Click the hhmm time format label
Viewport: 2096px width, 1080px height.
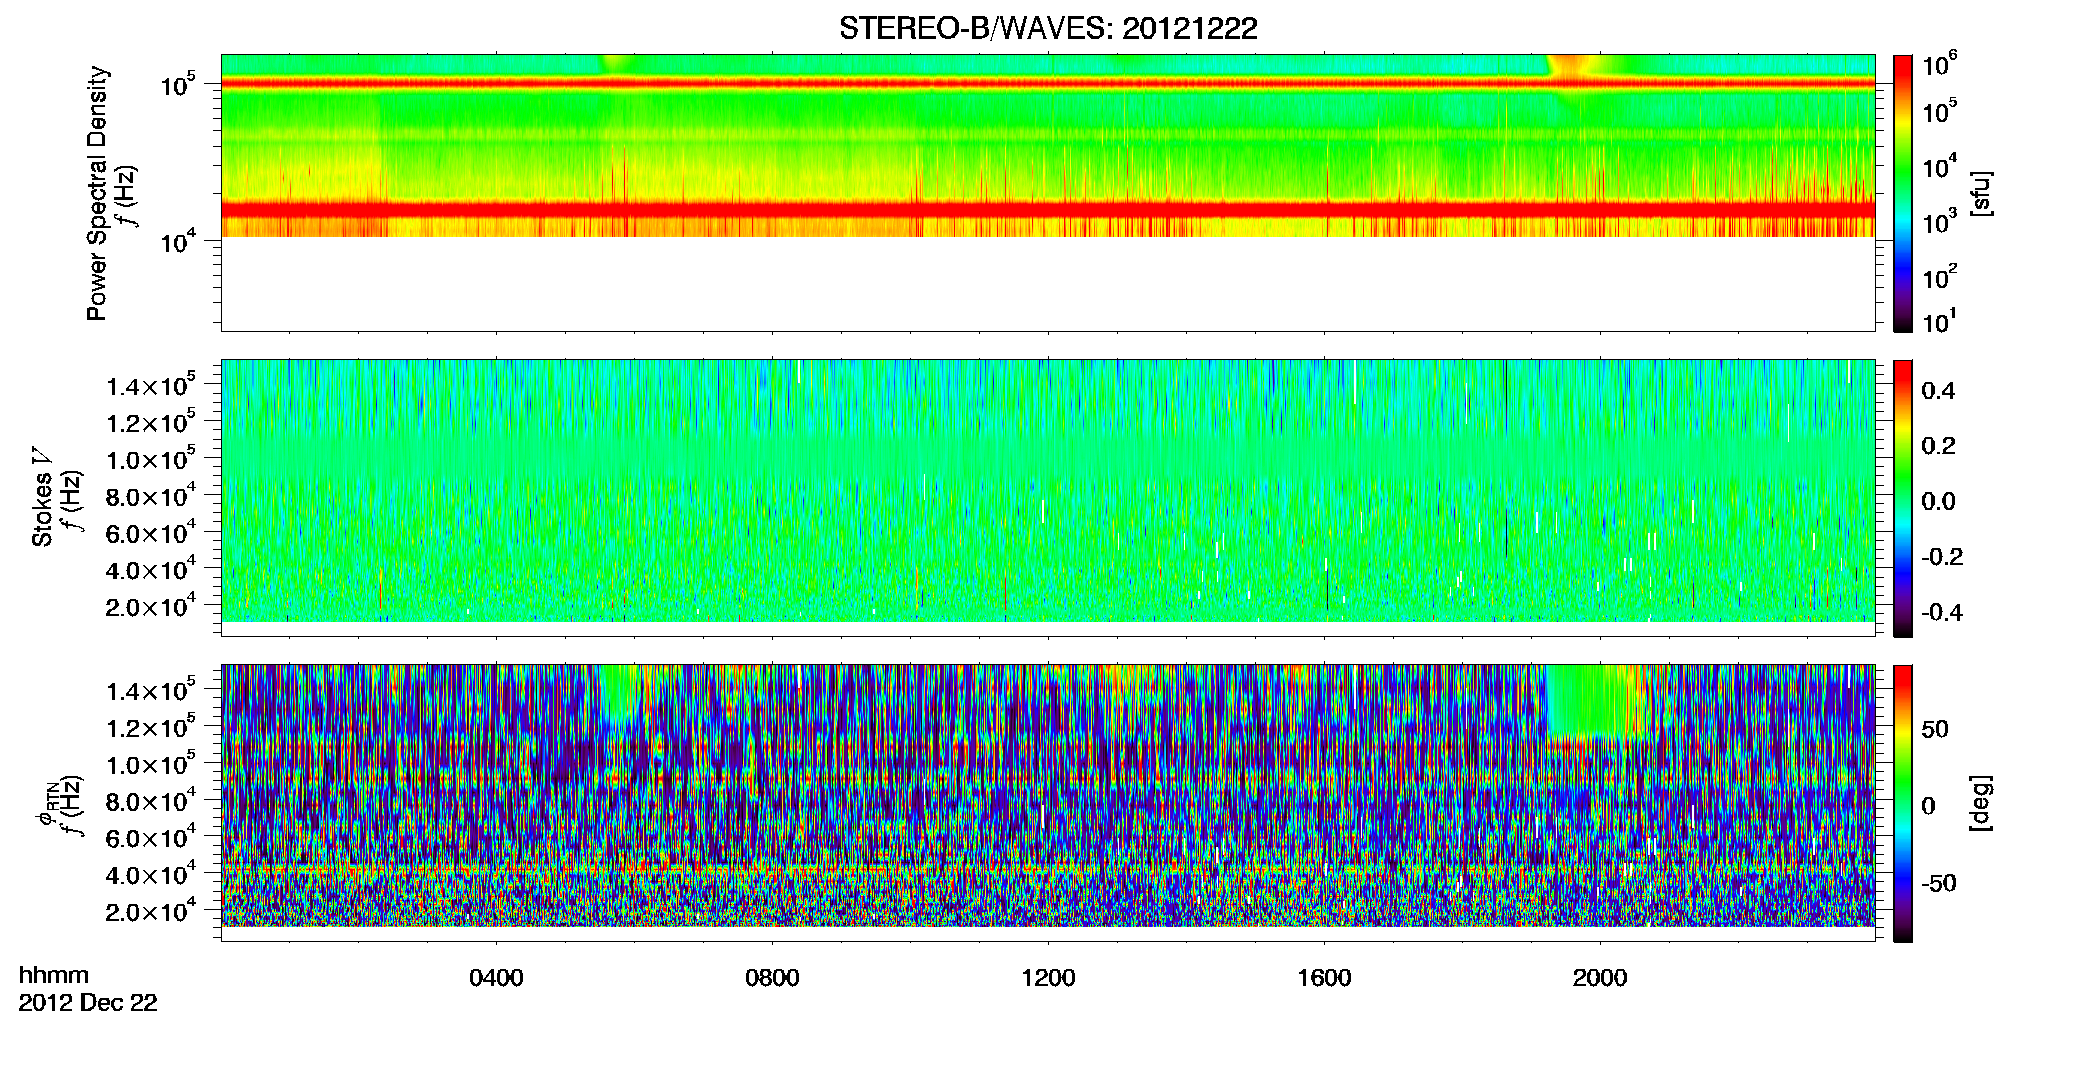pos(54,975)
